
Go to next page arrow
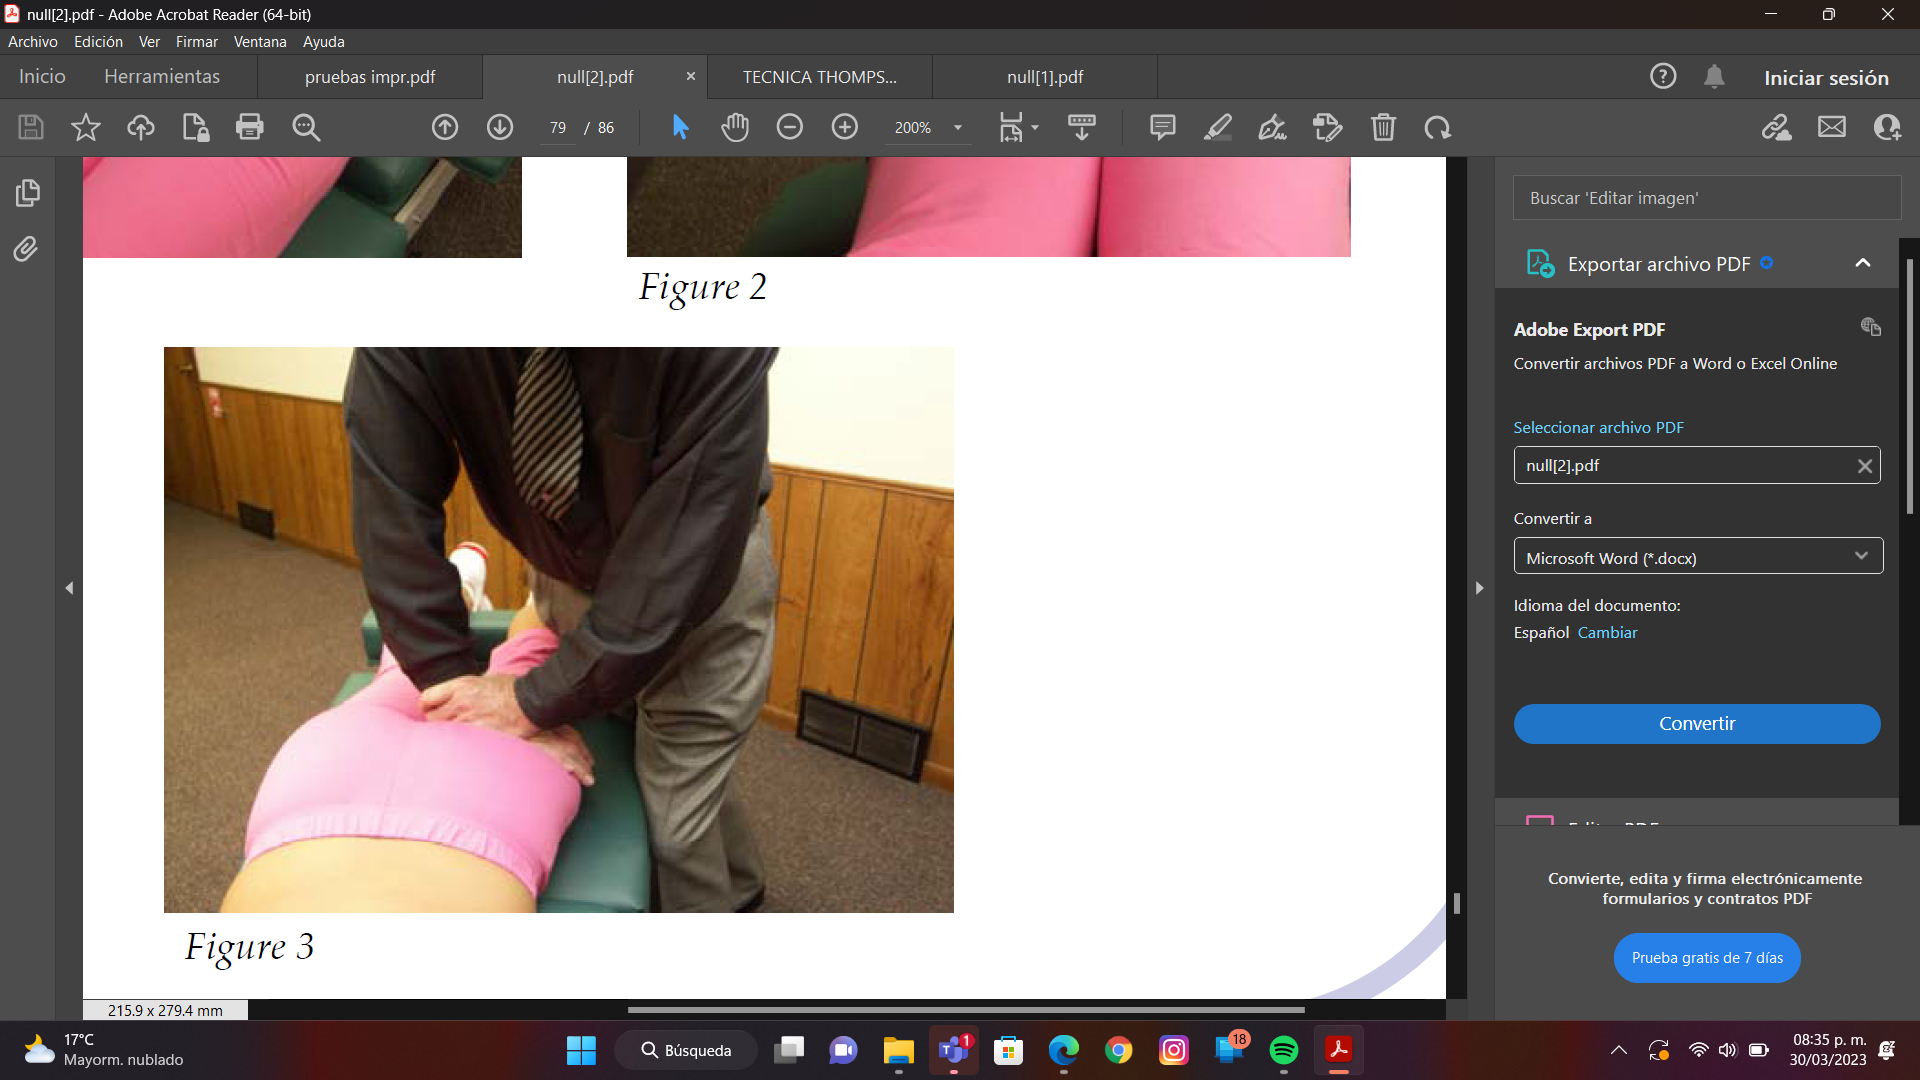click(x=500, y=127)
